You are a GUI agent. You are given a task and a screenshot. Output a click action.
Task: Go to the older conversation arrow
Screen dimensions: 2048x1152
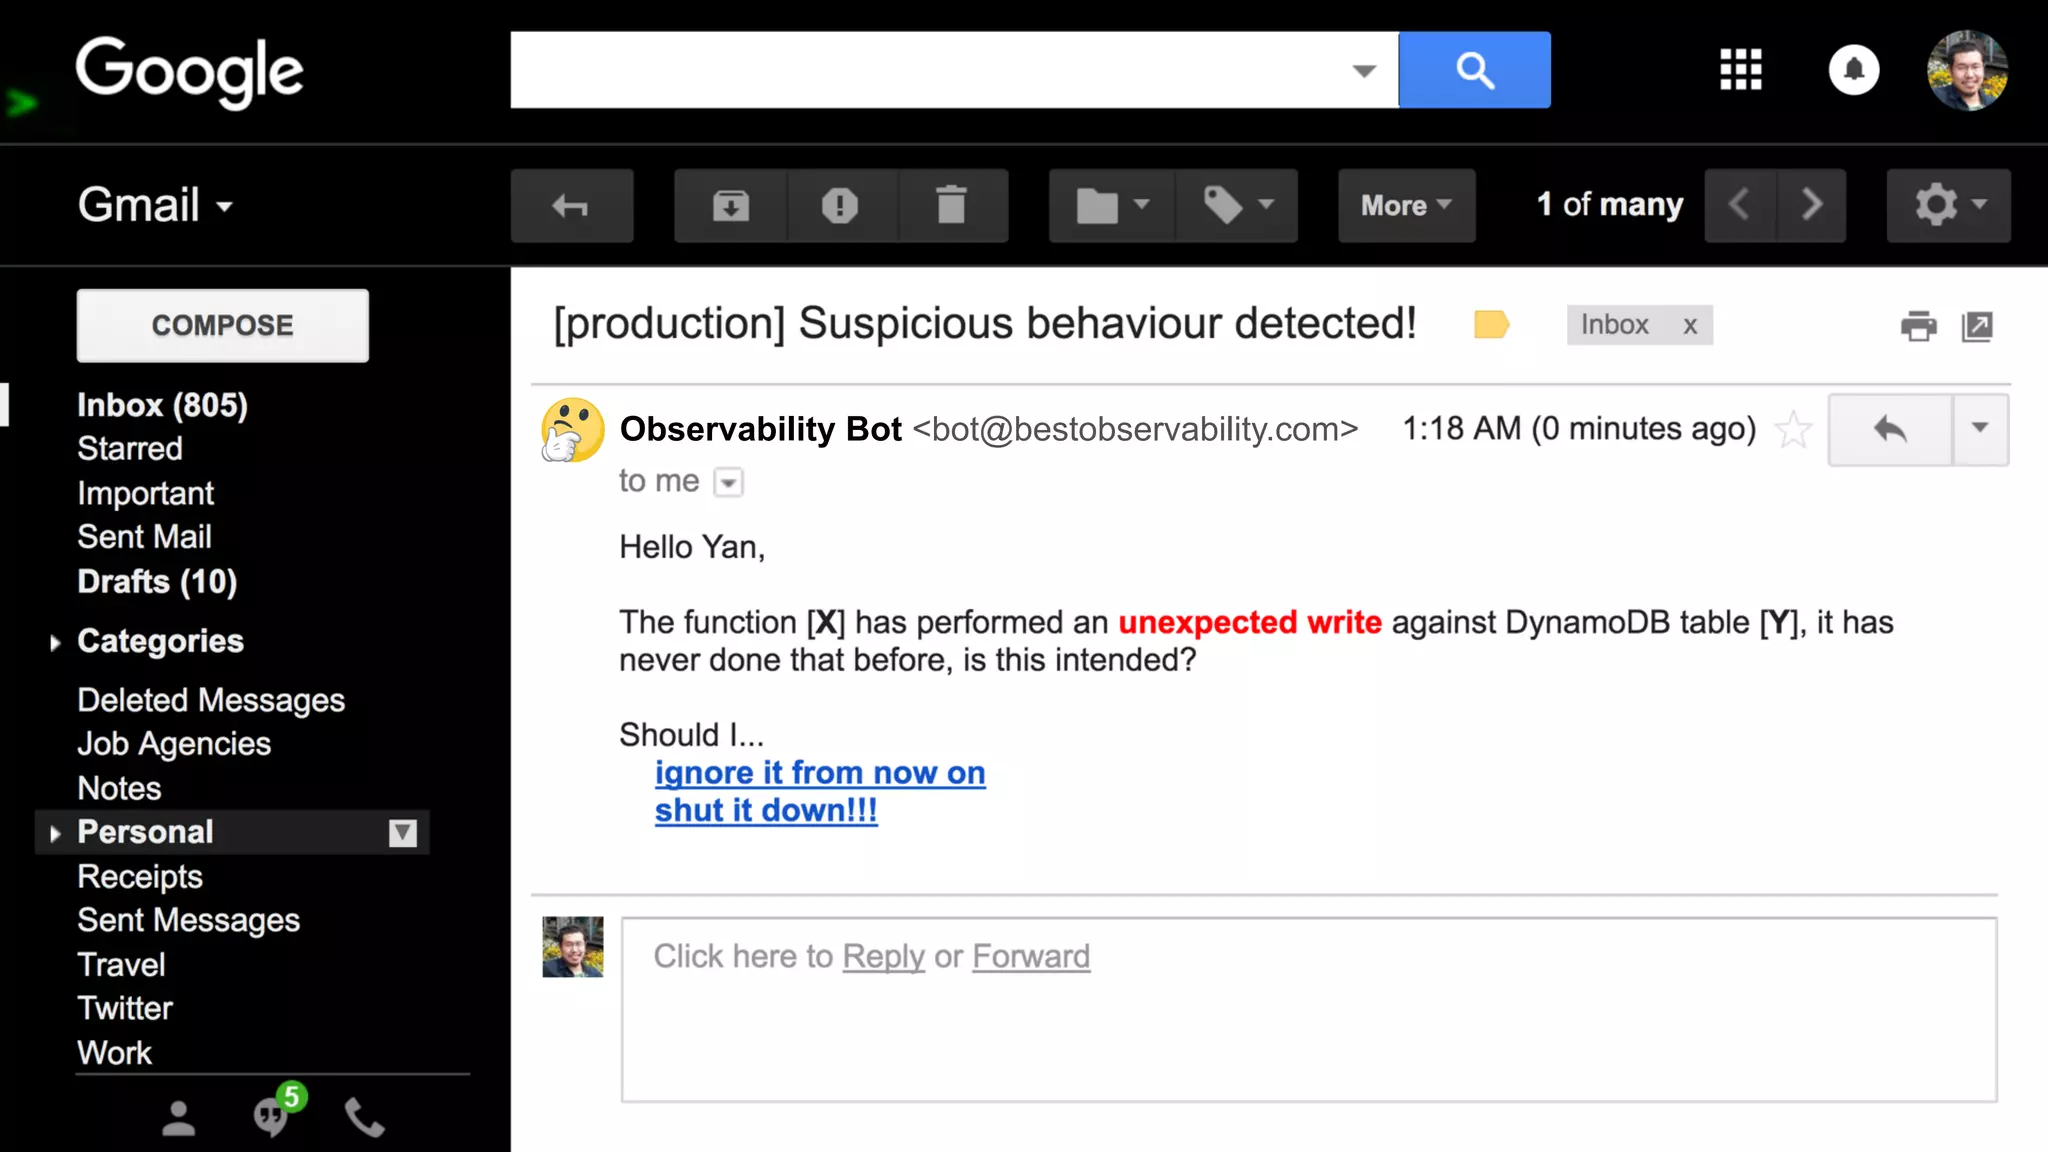[1811, 206]
